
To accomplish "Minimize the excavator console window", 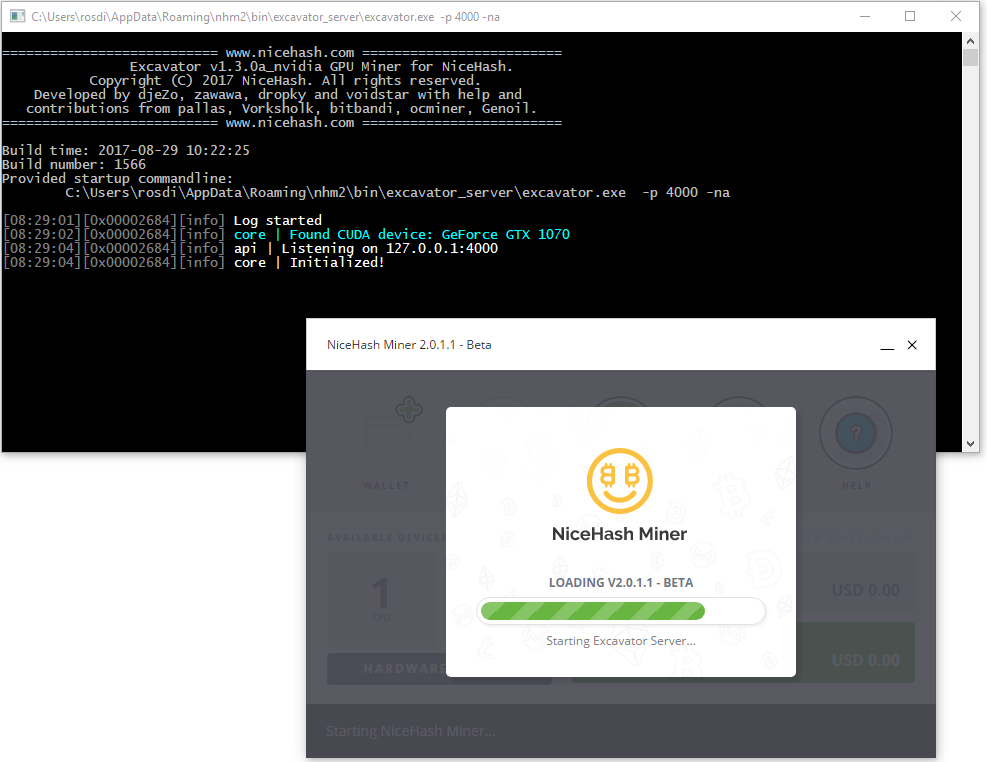I will [865, 16].
